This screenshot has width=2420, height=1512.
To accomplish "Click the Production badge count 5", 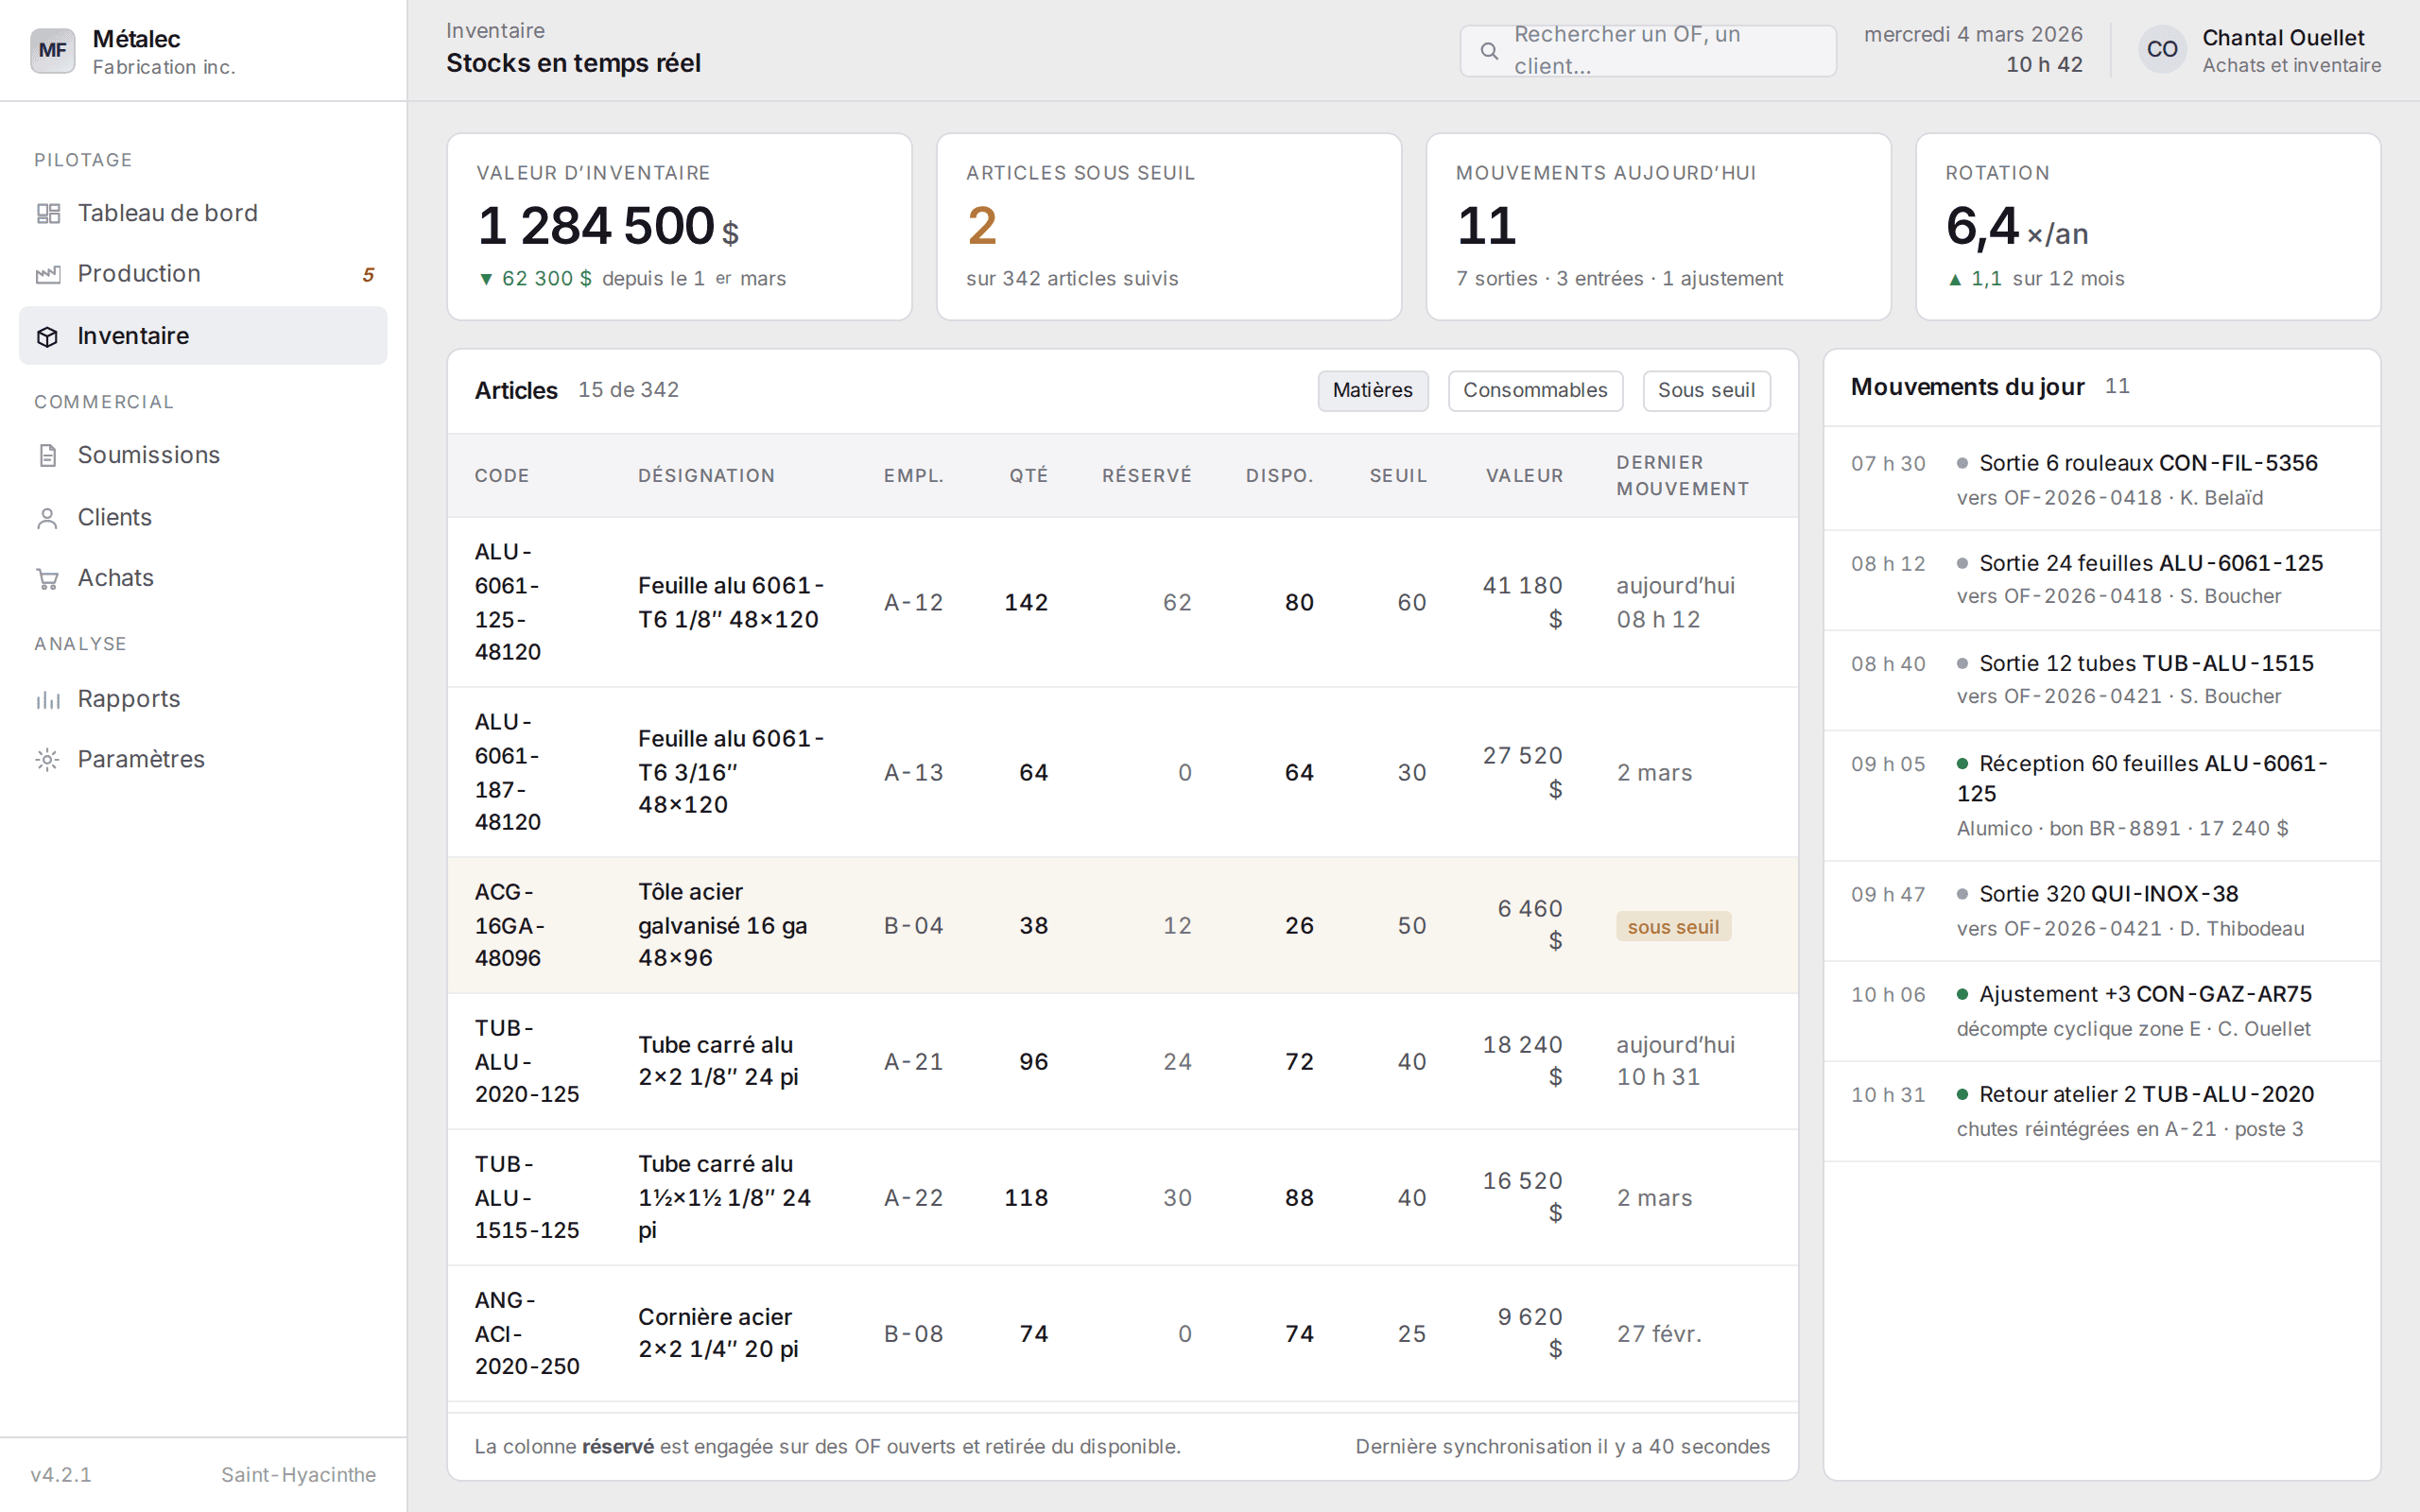I will tap(368, 274).
